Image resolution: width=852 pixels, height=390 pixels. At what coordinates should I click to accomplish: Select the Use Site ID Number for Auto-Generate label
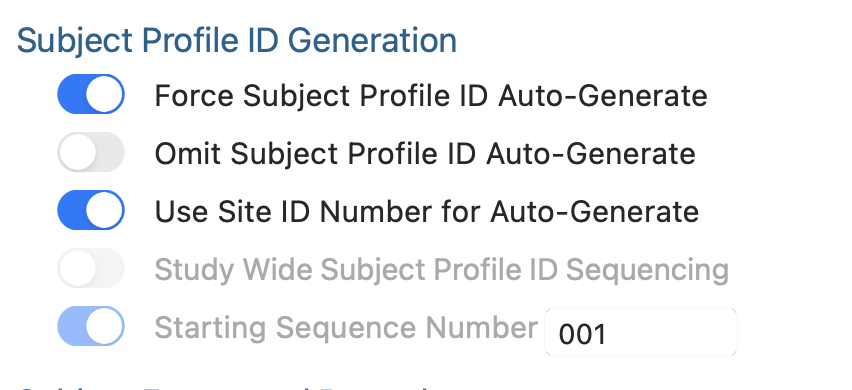coord(427,212)
